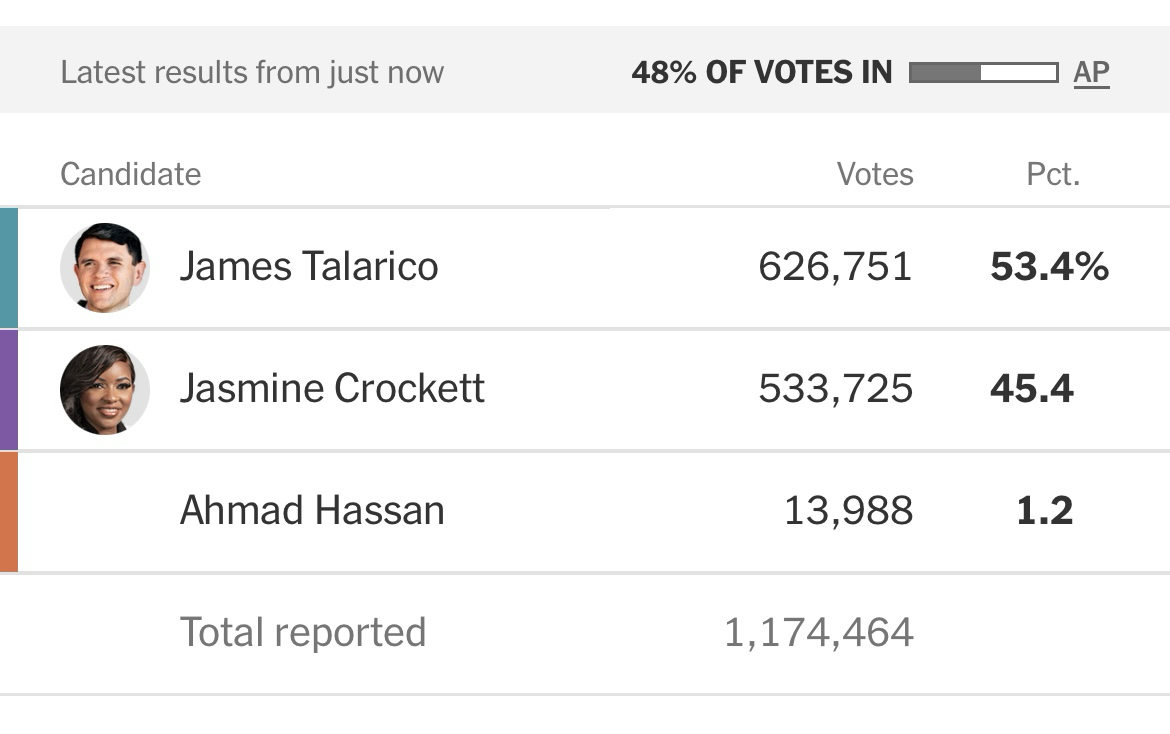Click the orange color bar for Hassan
This screenshot has width=1170, height=734.
click(9, 511)
